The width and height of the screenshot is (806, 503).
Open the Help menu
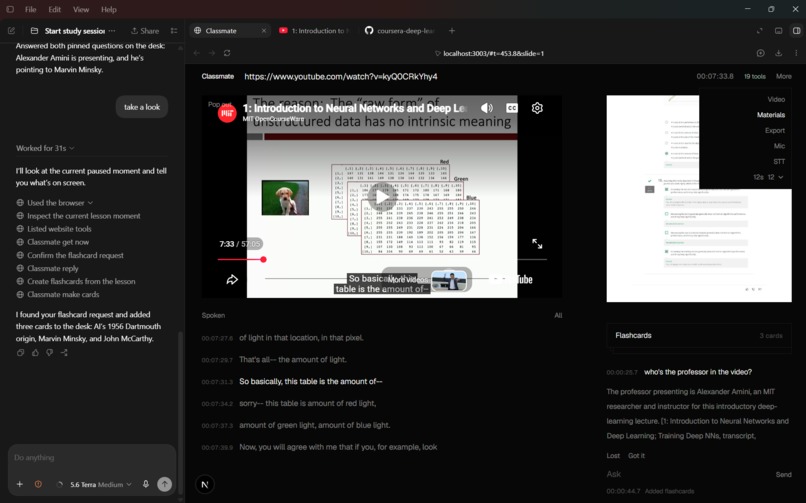coord(108,9)
